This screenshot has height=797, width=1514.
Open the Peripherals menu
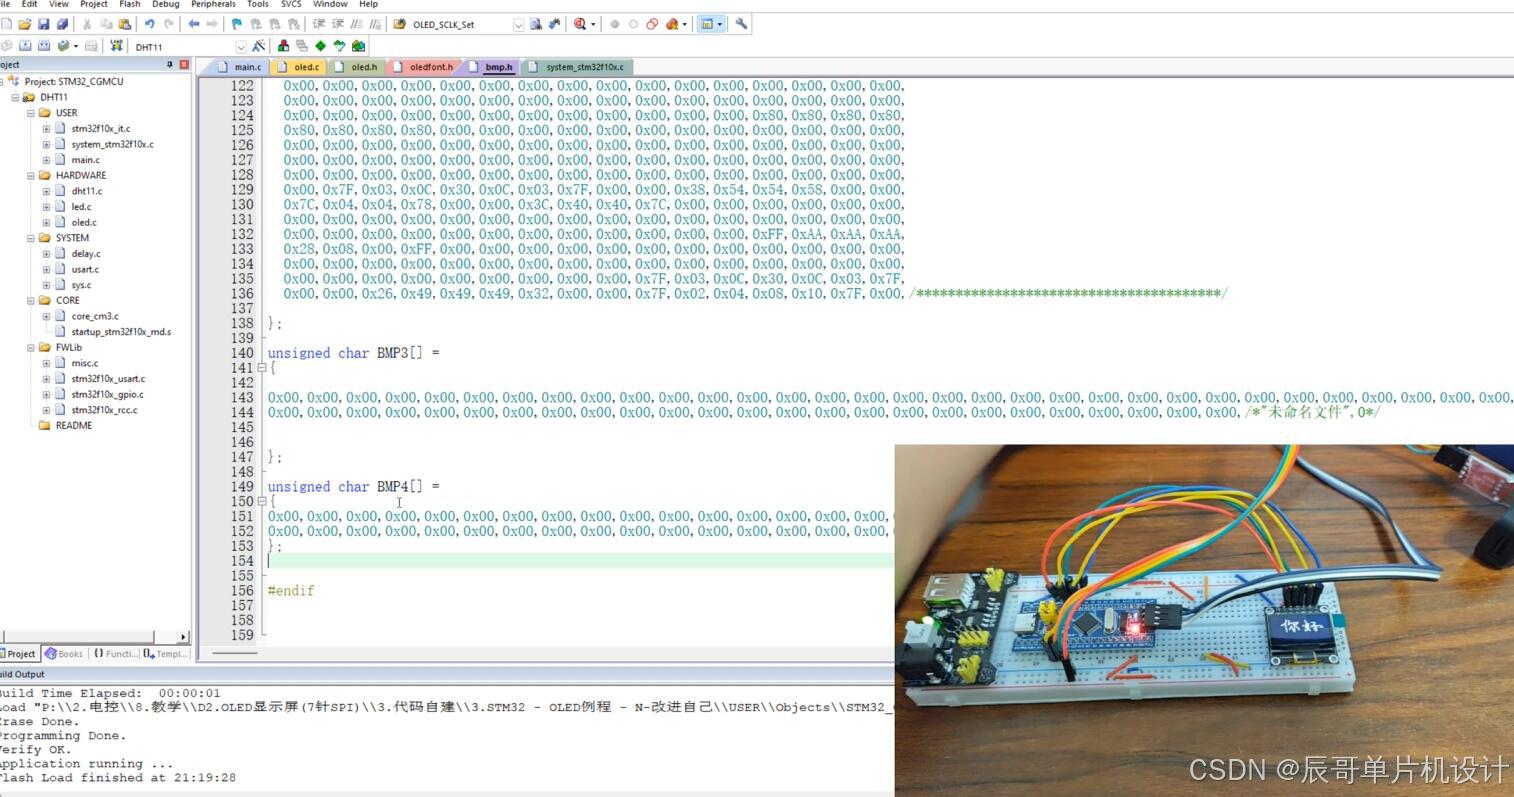213,4
